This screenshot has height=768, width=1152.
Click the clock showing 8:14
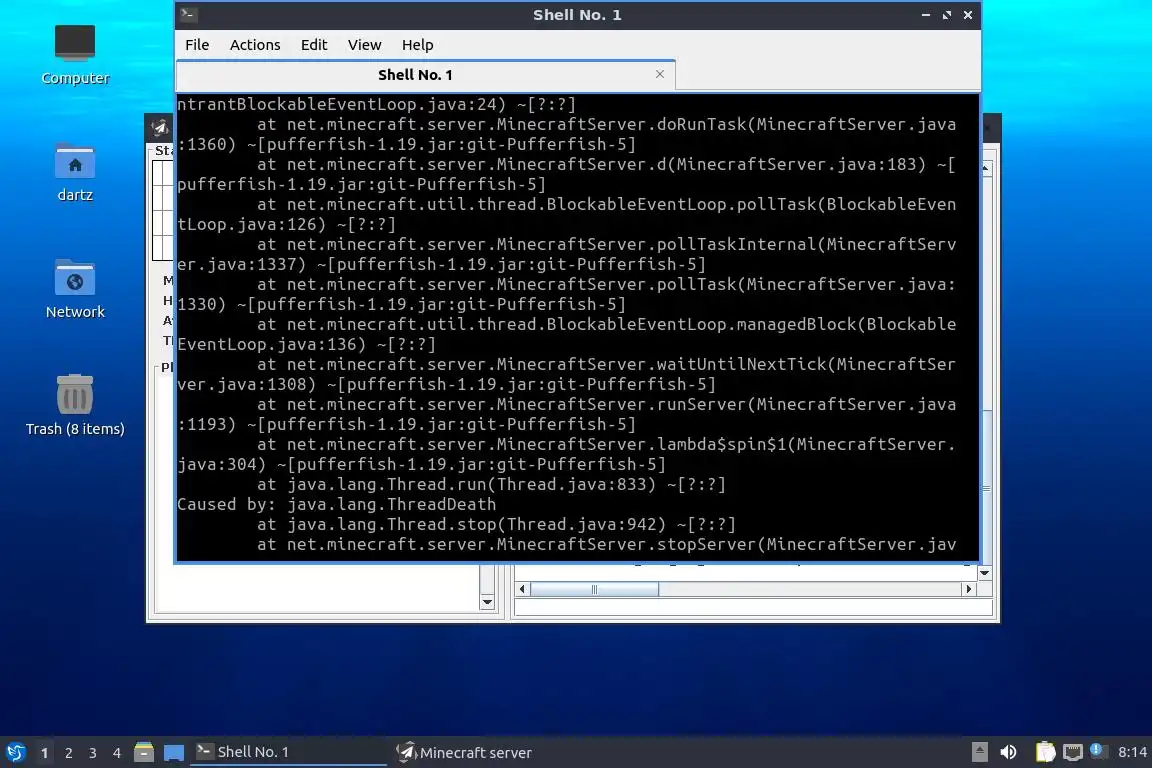[x=1132, y=752]
